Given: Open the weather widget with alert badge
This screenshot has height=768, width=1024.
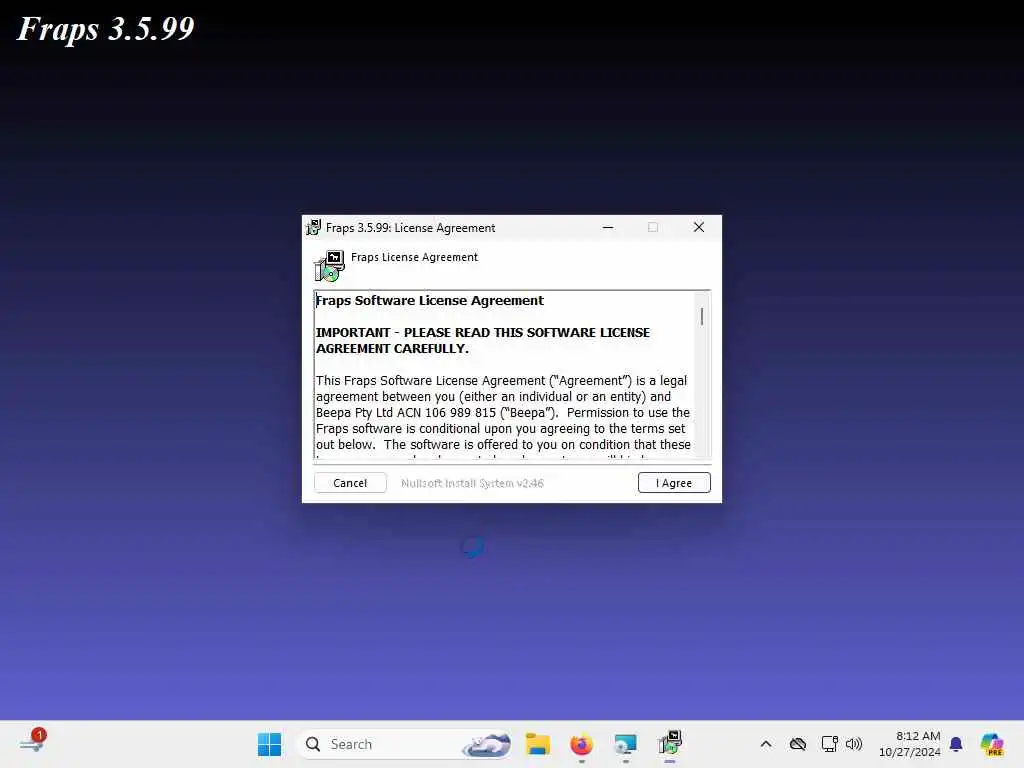Looking at the screenshot, I should click(x=33, y=741).
